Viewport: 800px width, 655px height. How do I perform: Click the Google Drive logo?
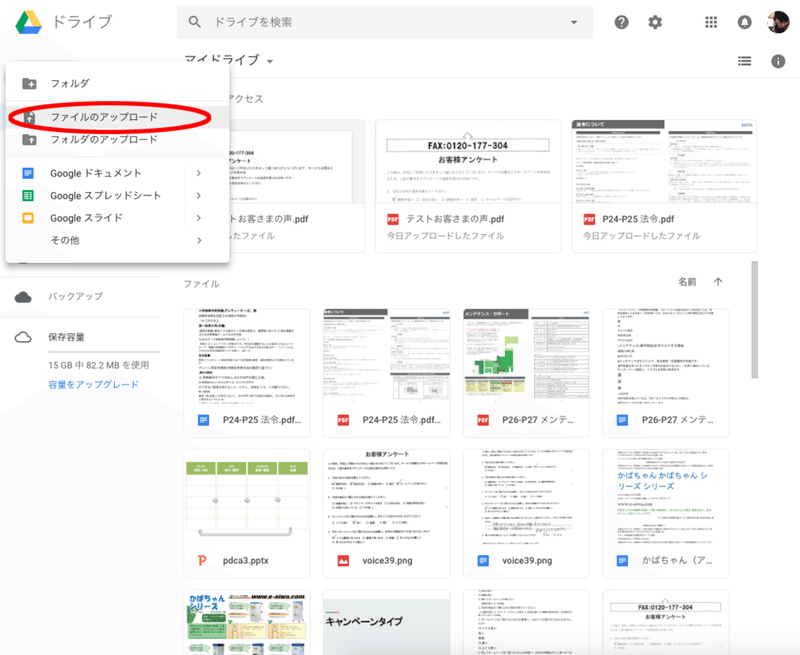coord(27,22)
